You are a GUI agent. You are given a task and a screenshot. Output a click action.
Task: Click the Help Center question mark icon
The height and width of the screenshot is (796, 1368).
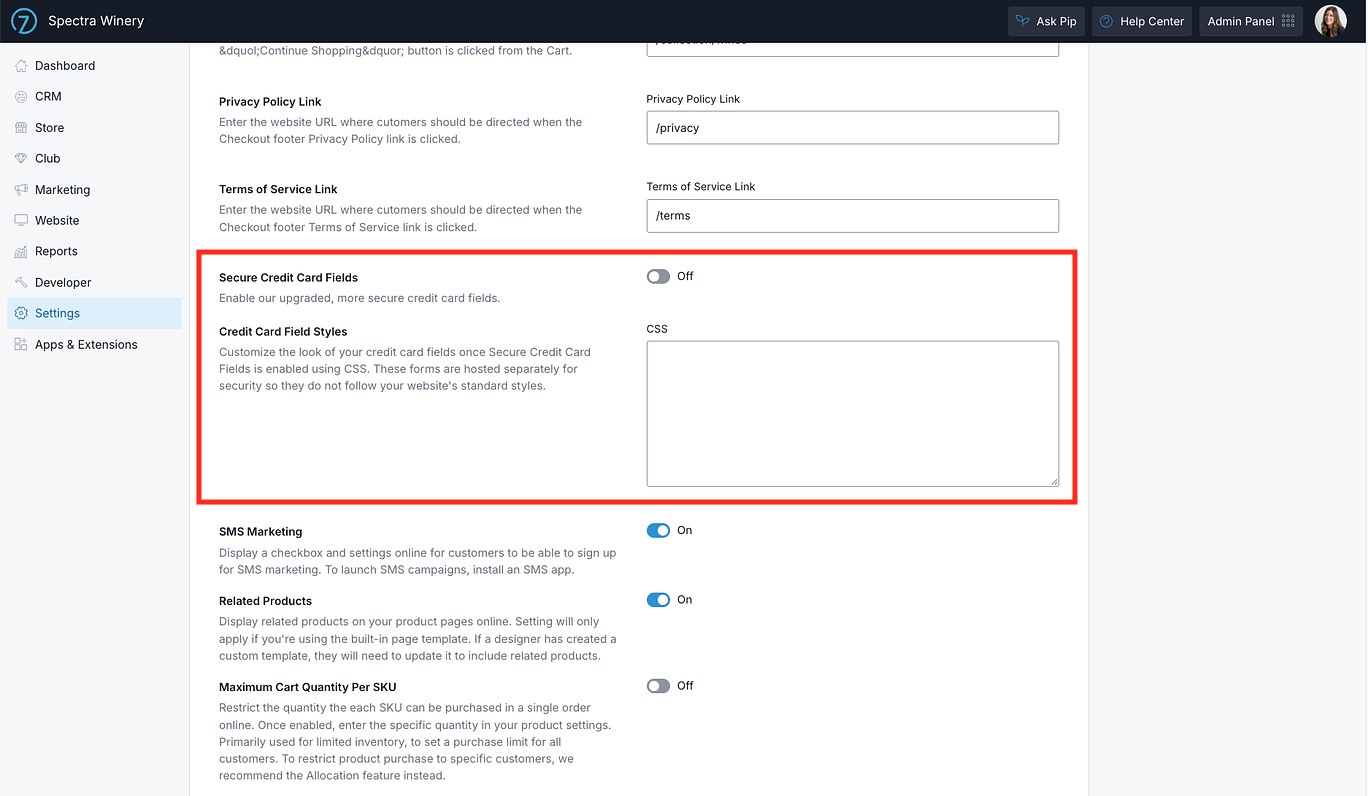pos(1106,21)
